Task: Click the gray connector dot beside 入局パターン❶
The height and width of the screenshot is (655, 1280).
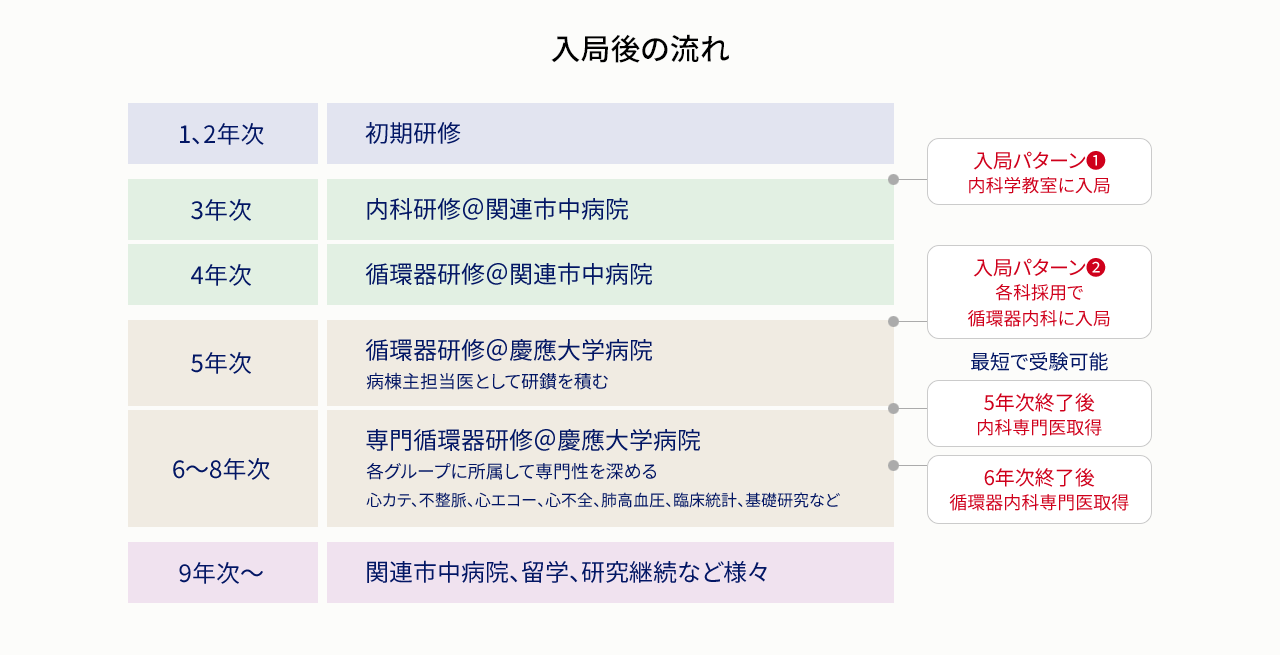Action: point(893,180)
